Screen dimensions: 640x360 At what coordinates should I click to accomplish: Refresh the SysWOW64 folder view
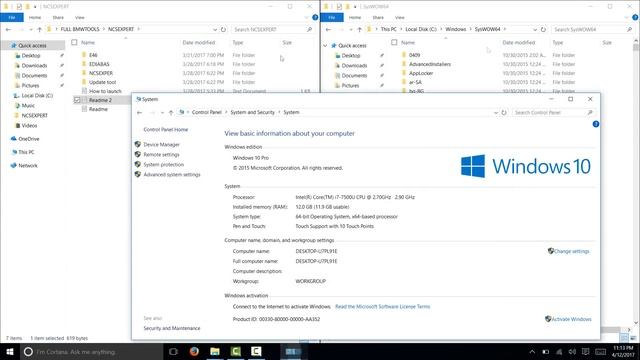(x=543, y=29)
